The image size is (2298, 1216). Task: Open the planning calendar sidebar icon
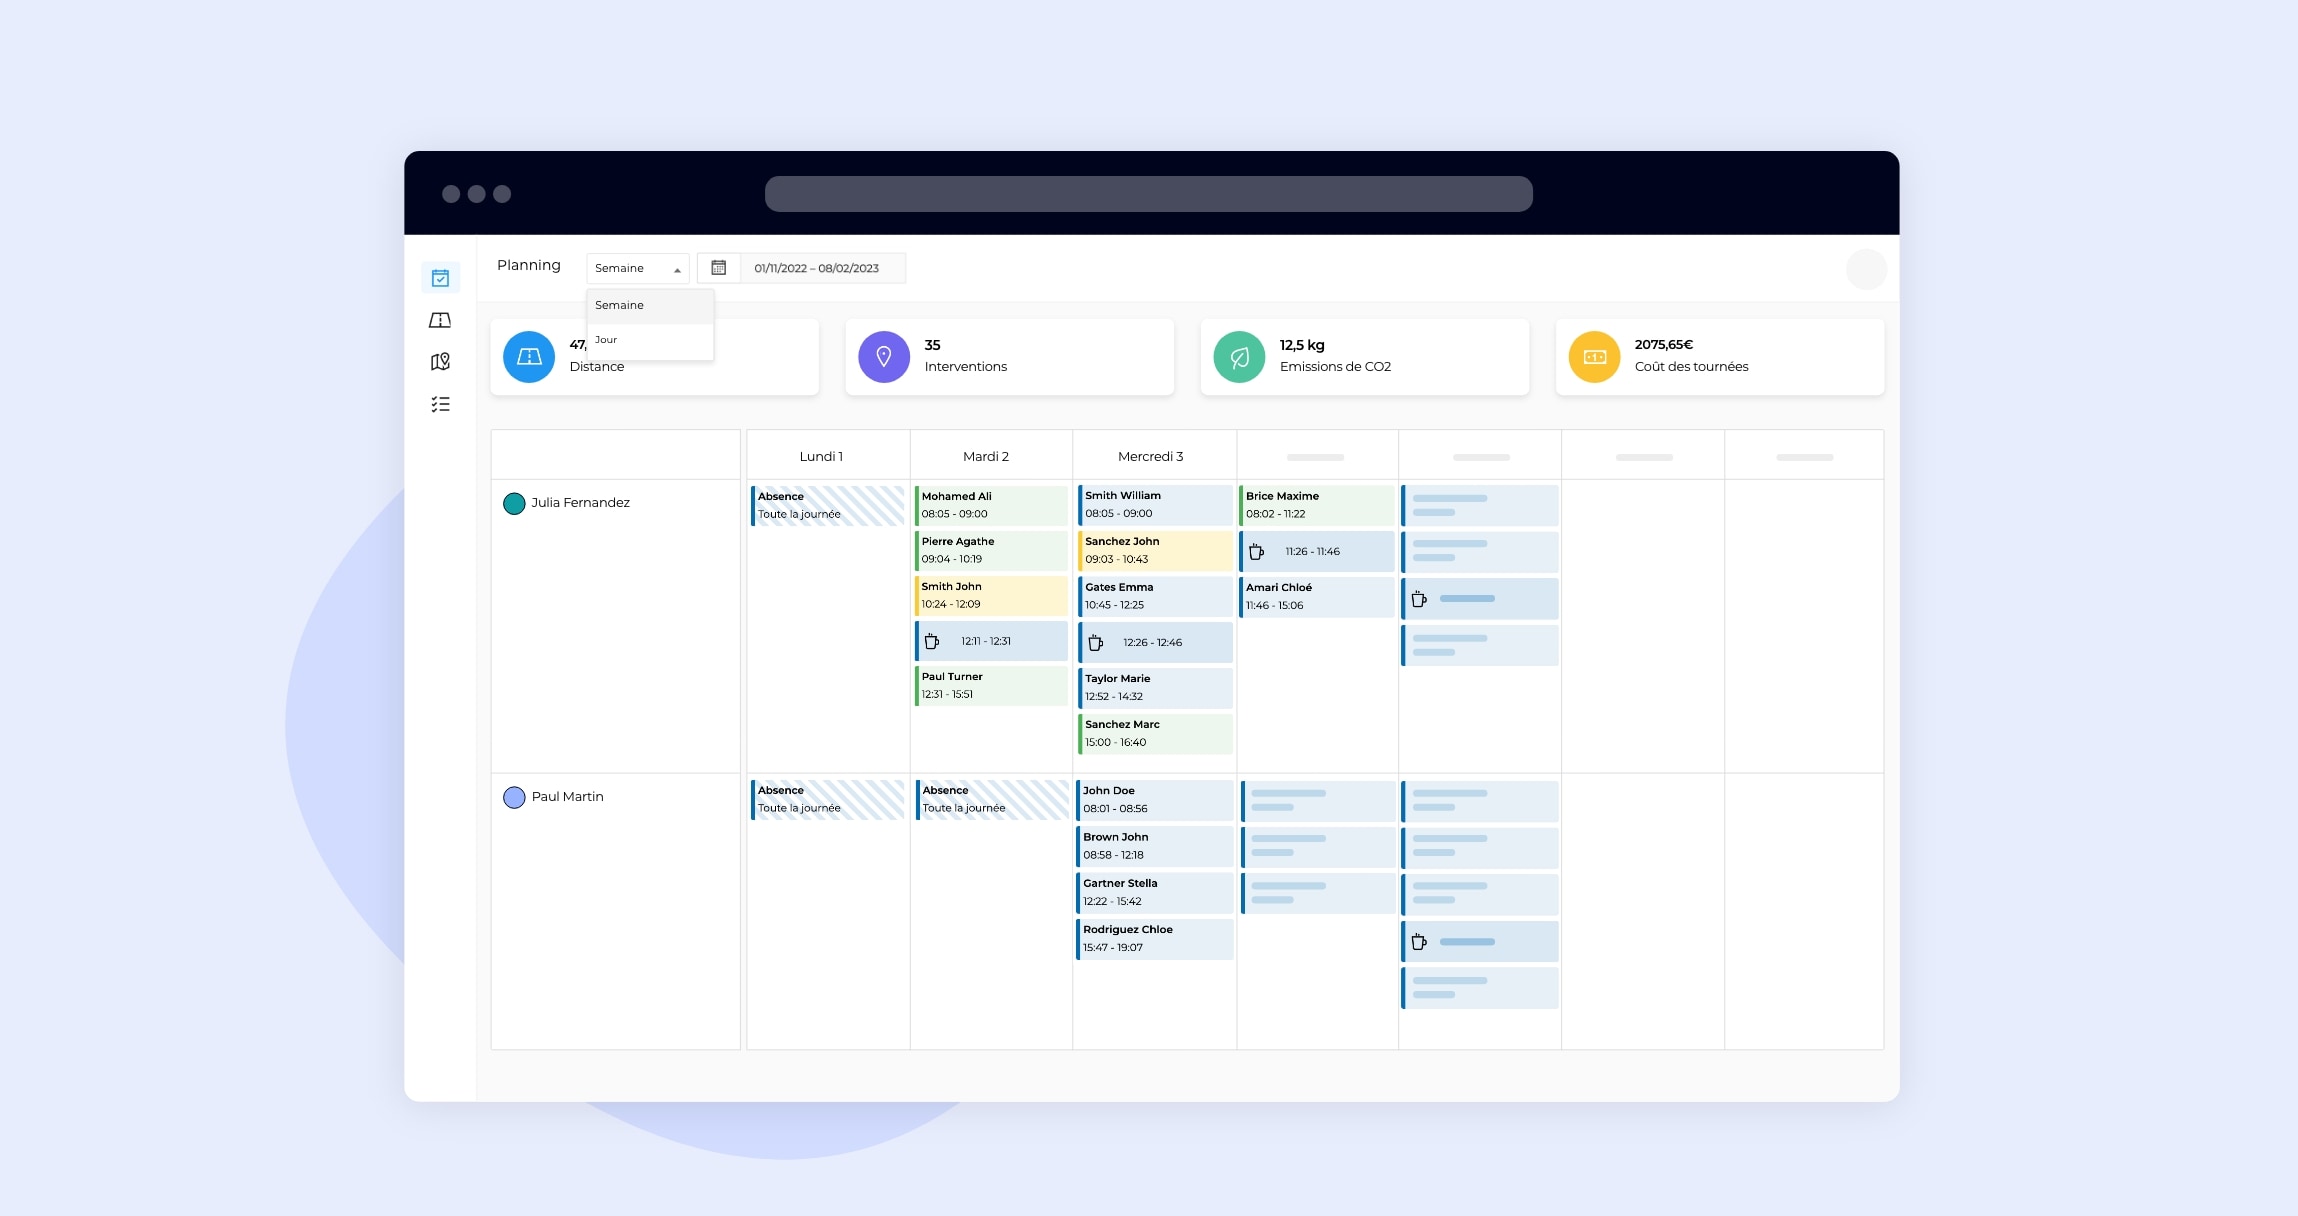(440, 278)
